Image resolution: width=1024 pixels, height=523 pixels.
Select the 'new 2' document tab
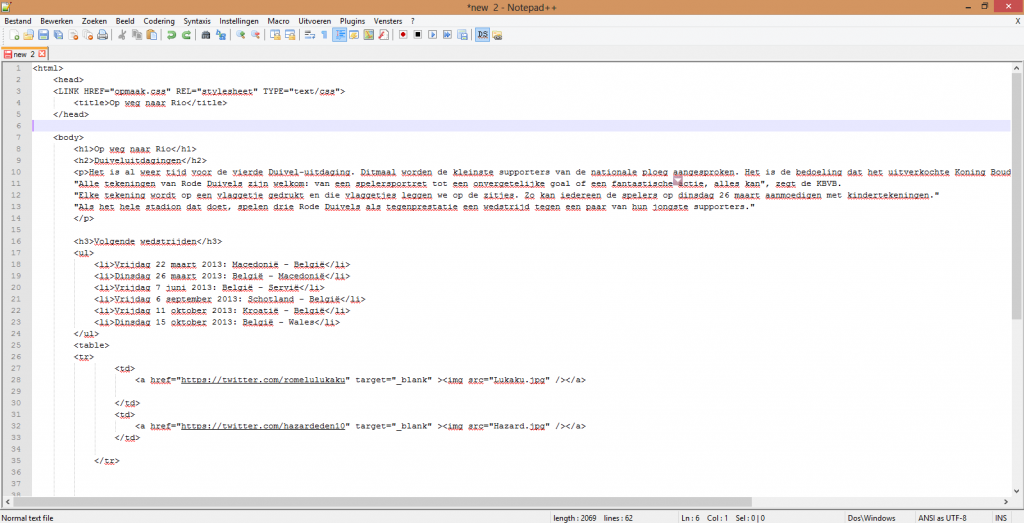pos(25,54)
